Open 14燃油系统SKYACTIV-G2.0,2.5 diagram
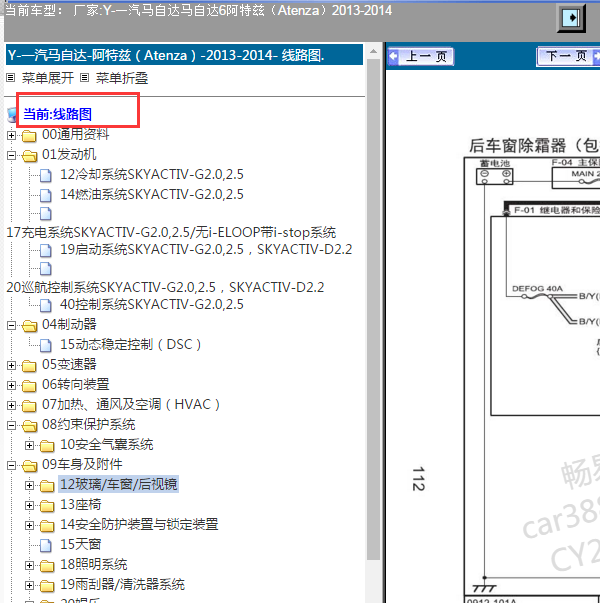 point(152,195)
